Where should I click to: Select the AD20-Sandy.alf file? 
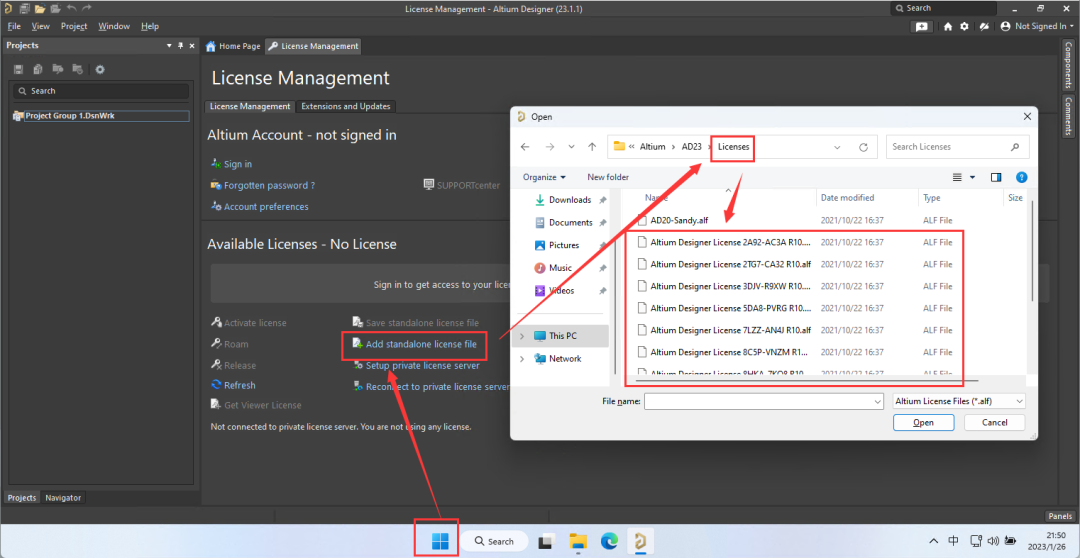pos(679,220)
